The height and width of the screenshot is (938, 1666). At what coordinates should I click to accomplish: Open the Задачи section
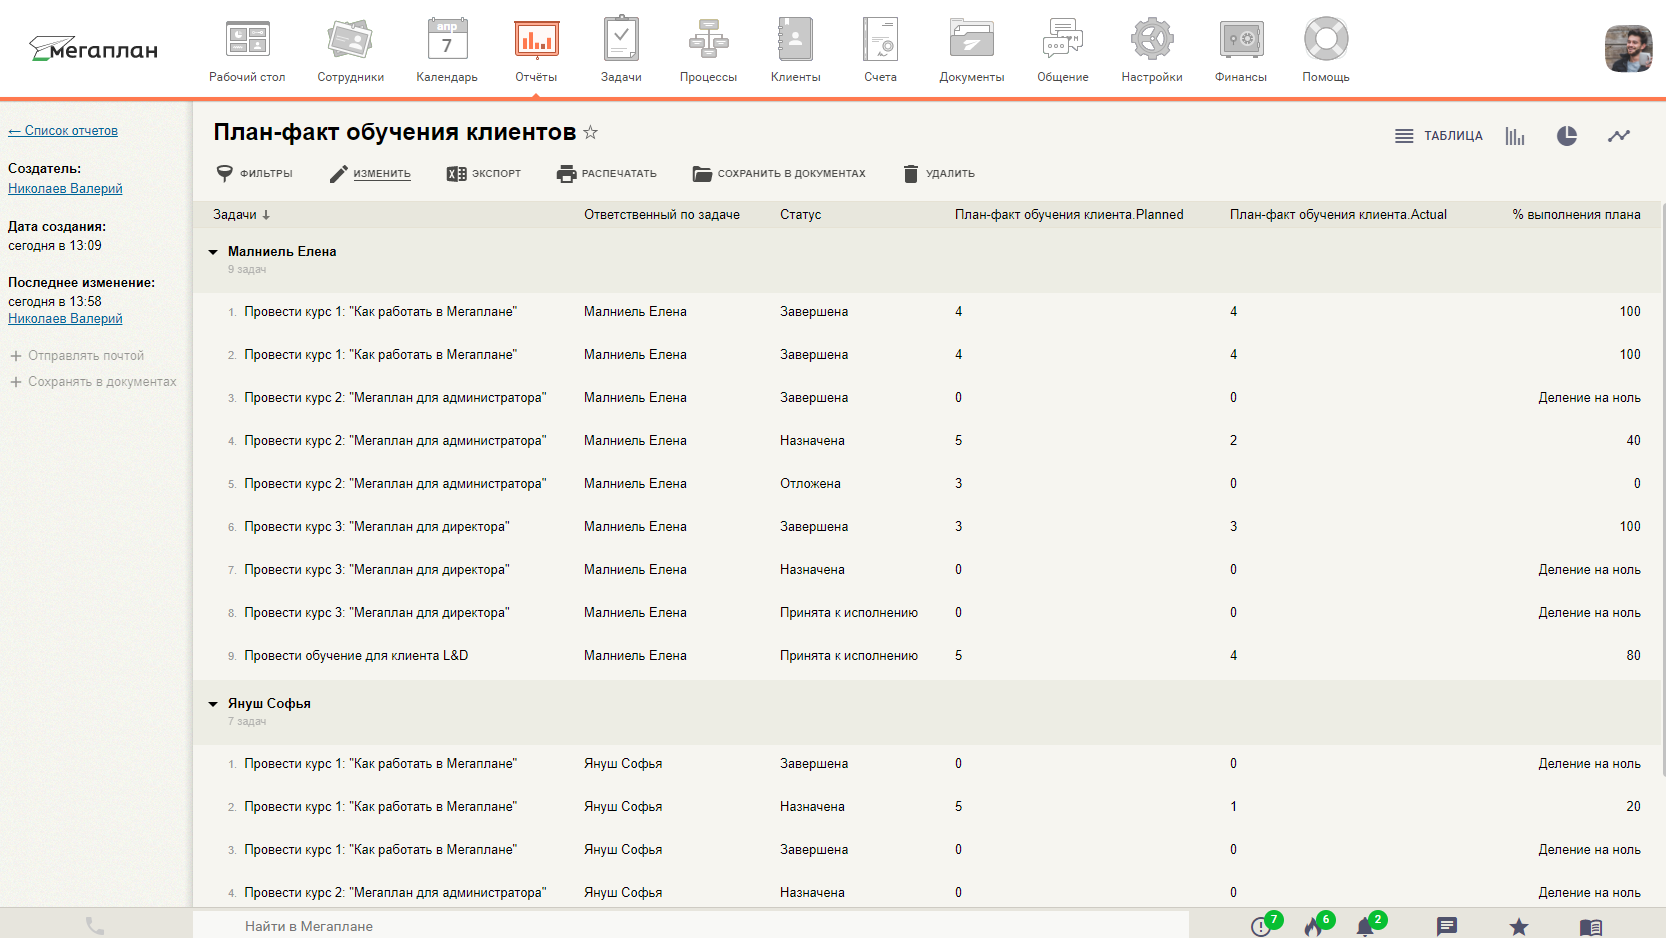click(621, 50)
